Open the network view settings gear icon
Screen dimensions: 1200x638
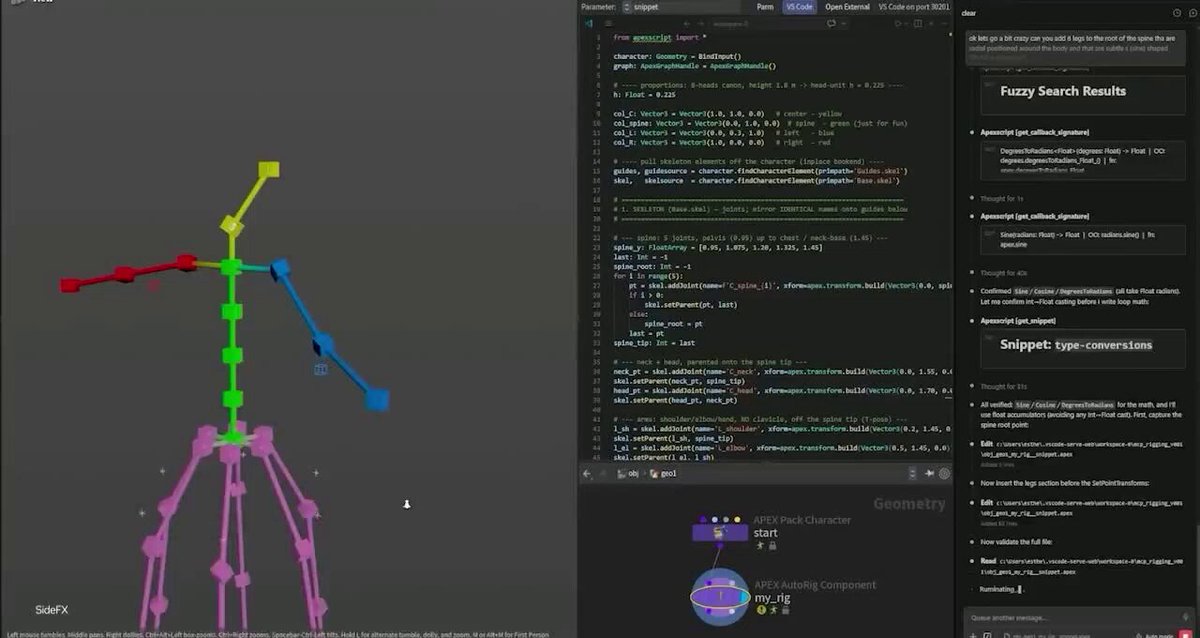(944, 474)
